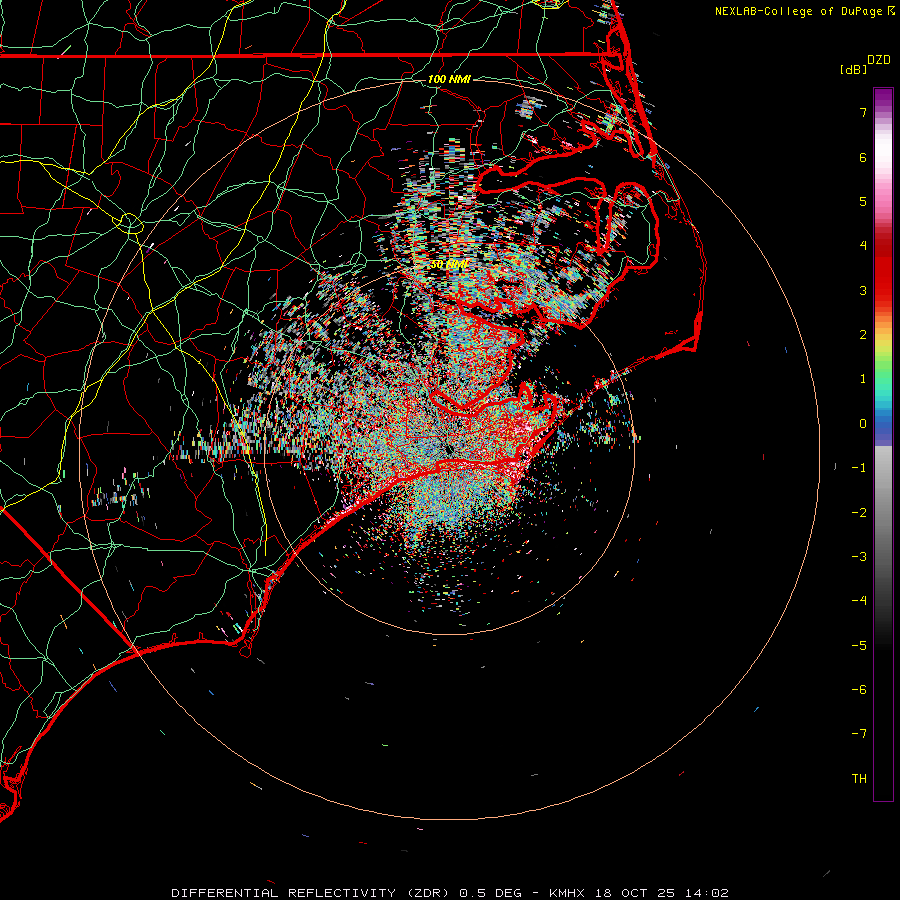Click the 4 dB label on the scale
This screenshot has width=900, height=900.
[863, 246]
